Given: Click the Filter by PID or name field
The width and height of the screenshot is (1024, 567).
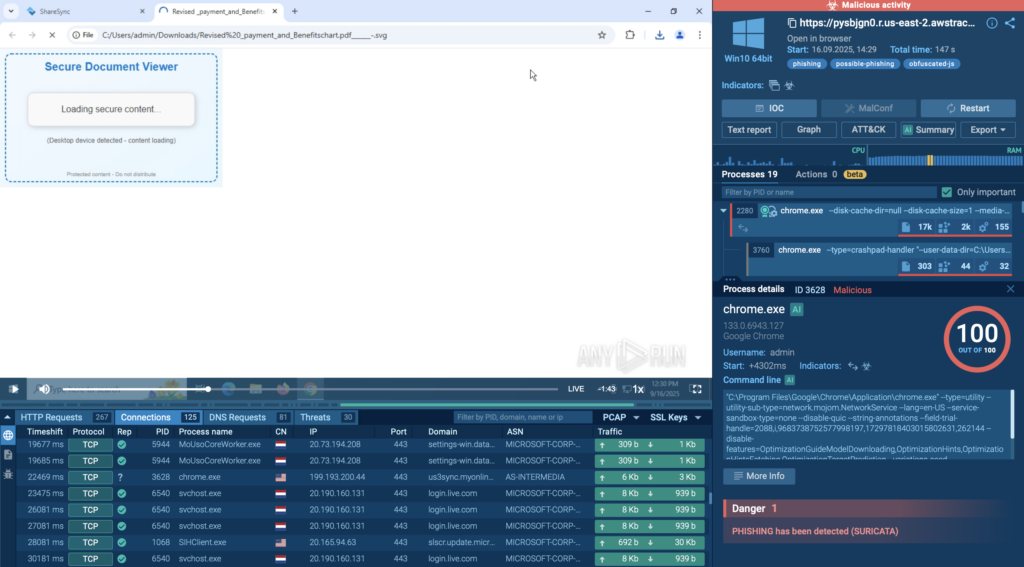Looking at the screenshot, I should point(829,192).
